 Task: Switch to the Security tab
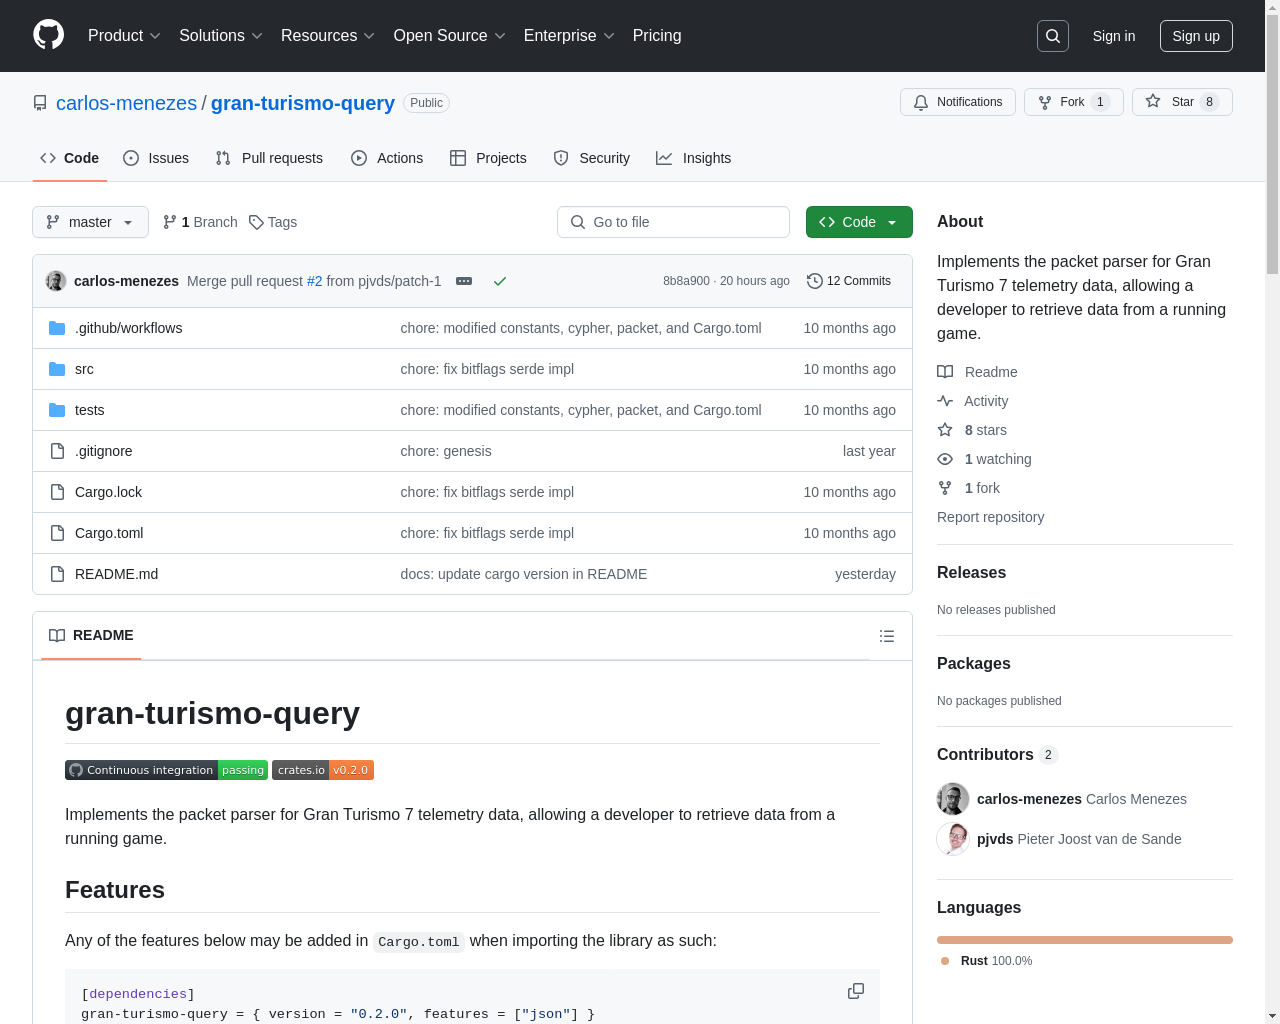click(x=592, y=158)
